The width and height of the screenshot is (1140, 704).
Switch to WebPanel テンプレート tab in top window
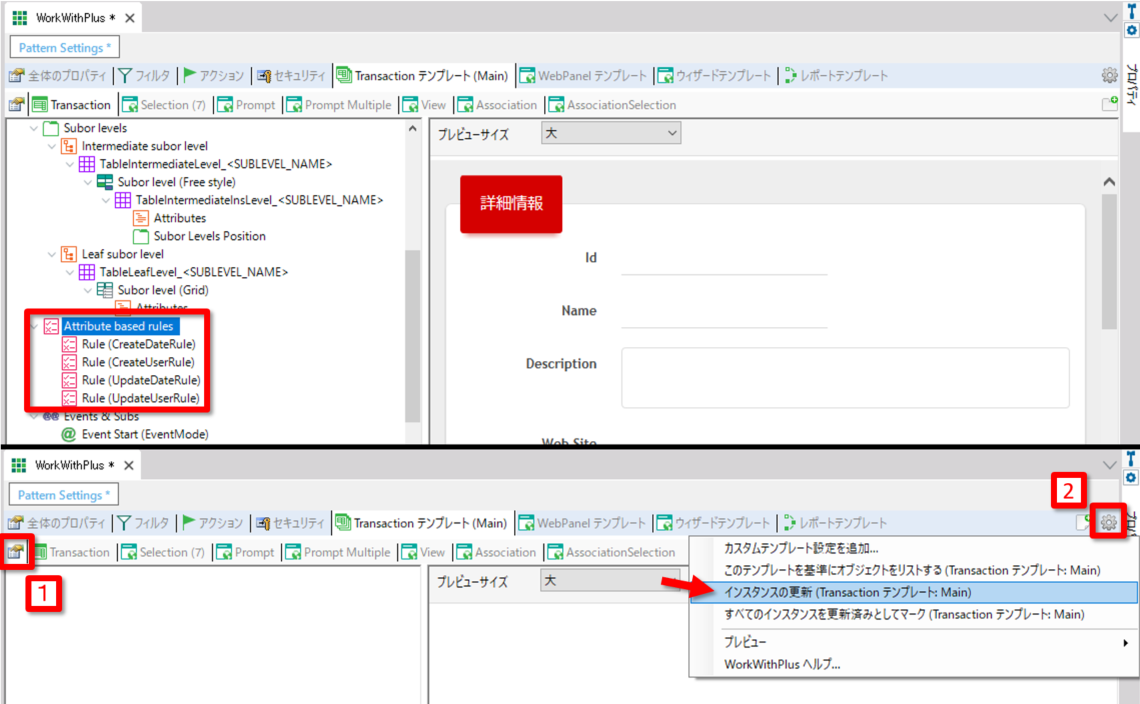pyautogui.click(x=583, y=76)
